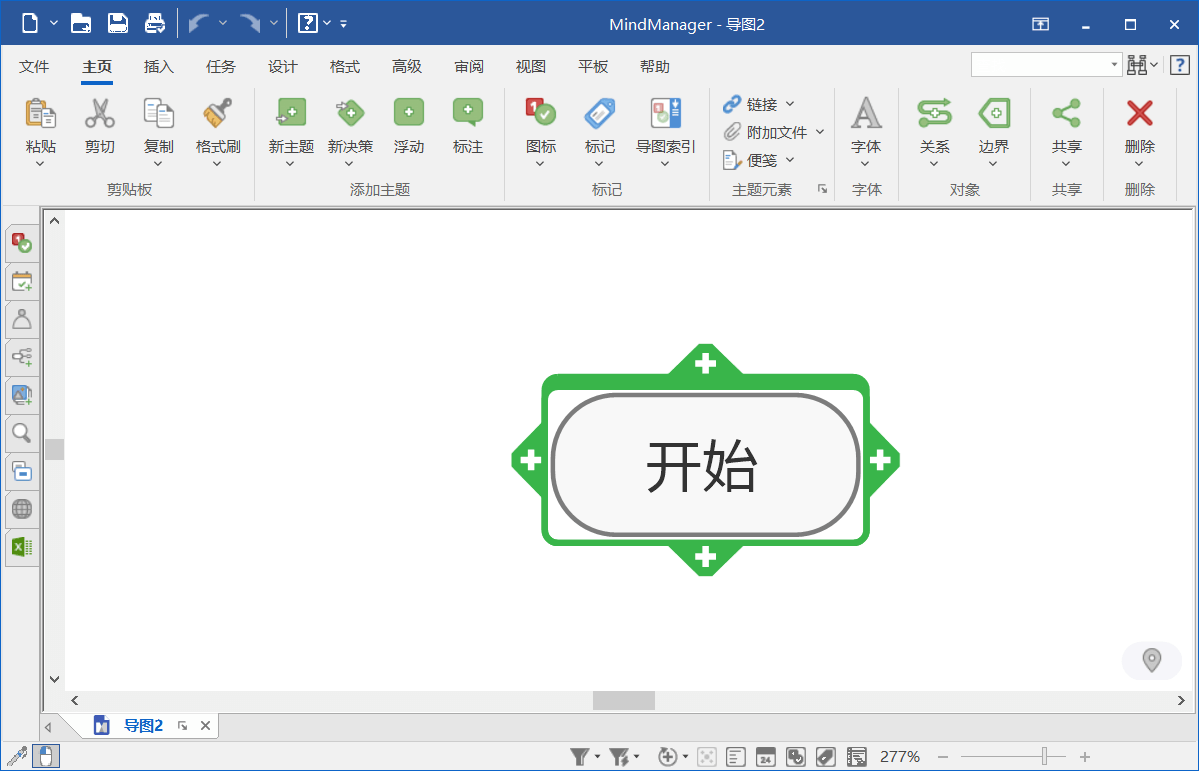This screenshot has width=1199, height=771.
Task: Open the Excel sidebar tab icon
Action: tap(21, 547)
